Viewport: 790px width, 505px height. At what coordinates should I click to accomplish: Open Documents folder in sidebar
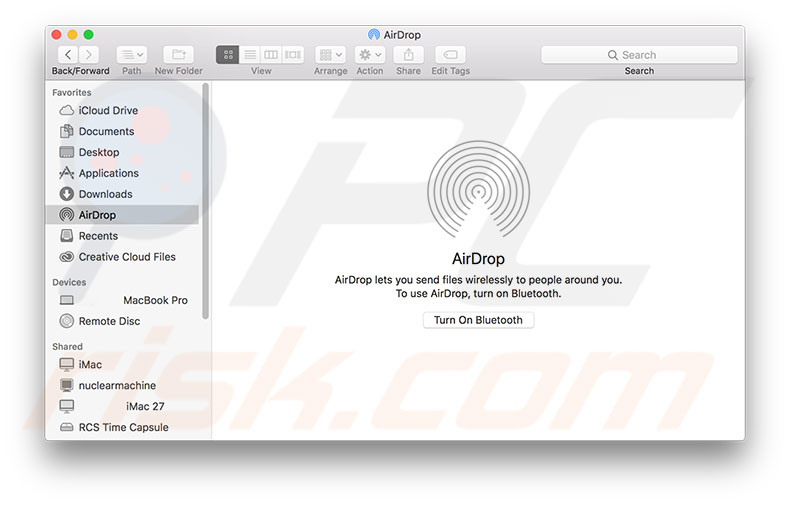tap(122, 132)
